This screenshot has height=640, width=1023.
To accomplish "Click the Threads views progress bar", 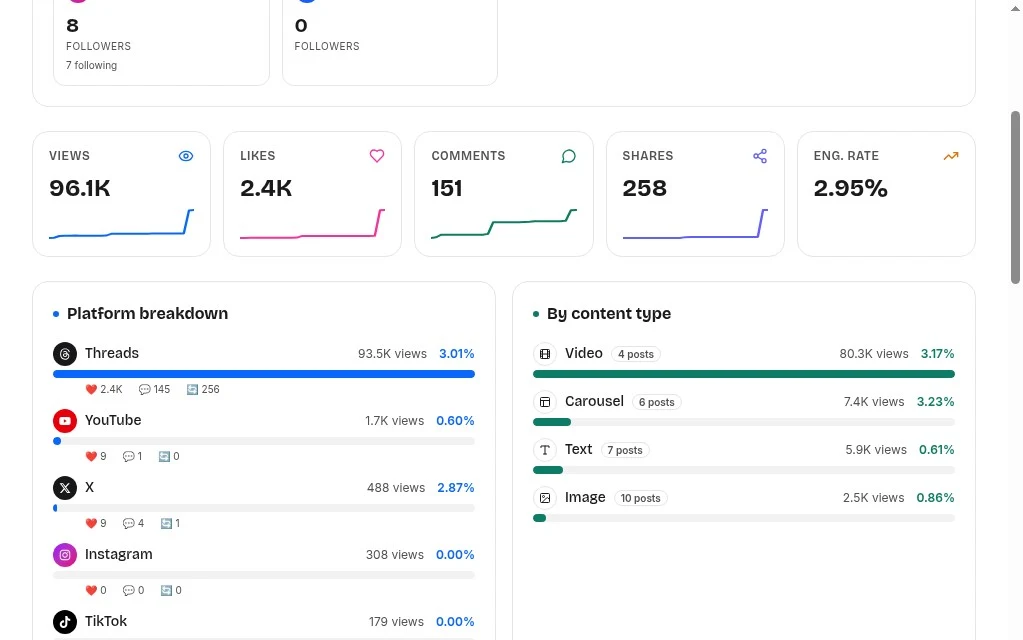I will pyautogui.click(x=264, y=374).
